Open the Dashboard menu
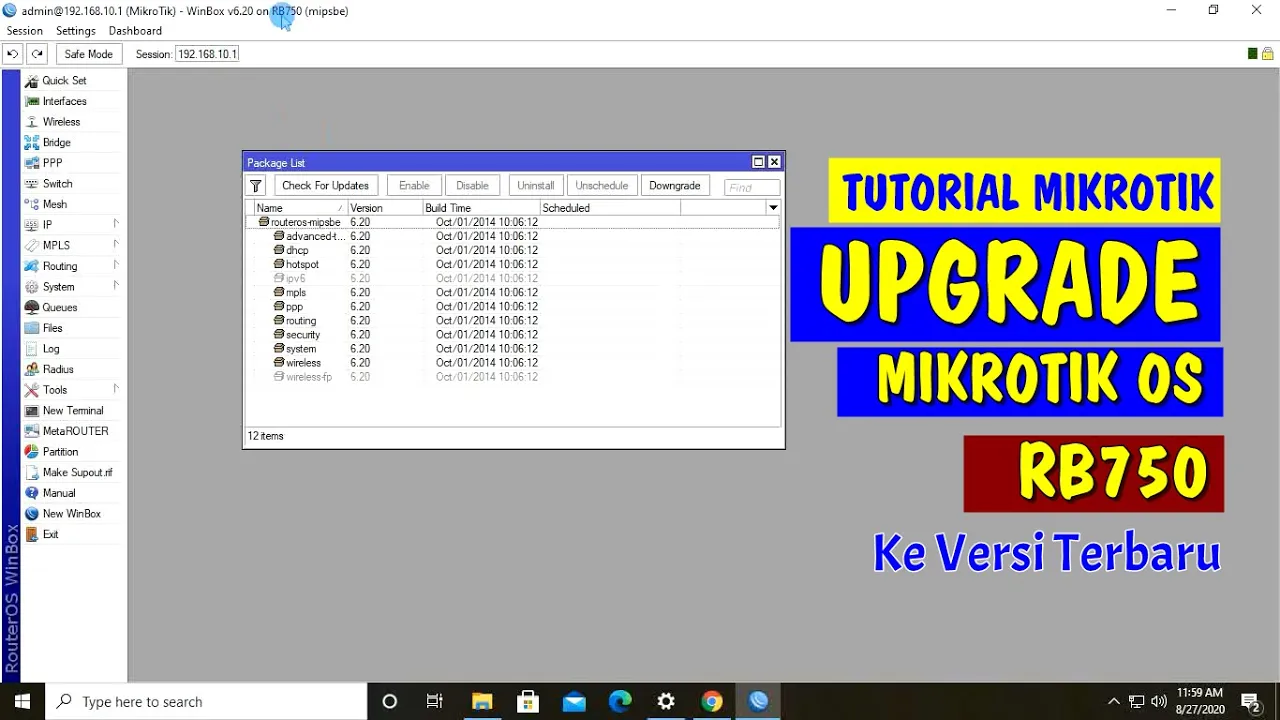The height and width of the screenshot is (720, 1280). click(x=135, y=31)
